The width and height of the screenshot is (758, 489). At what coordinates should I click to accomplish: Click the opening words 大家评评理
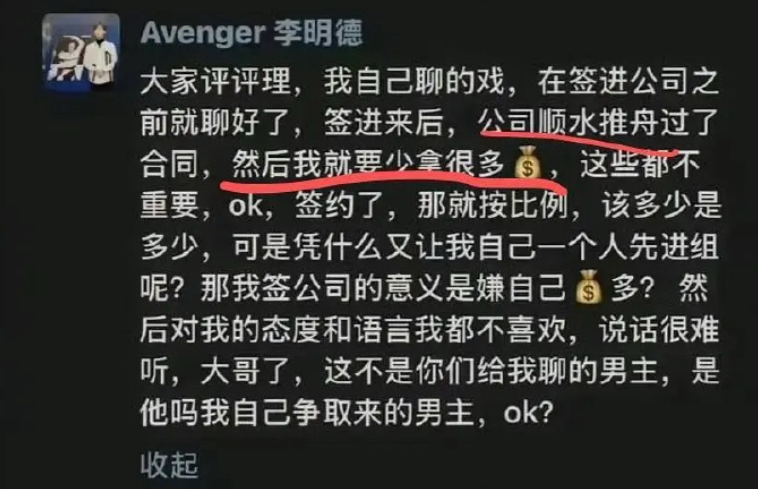(216, 81)
